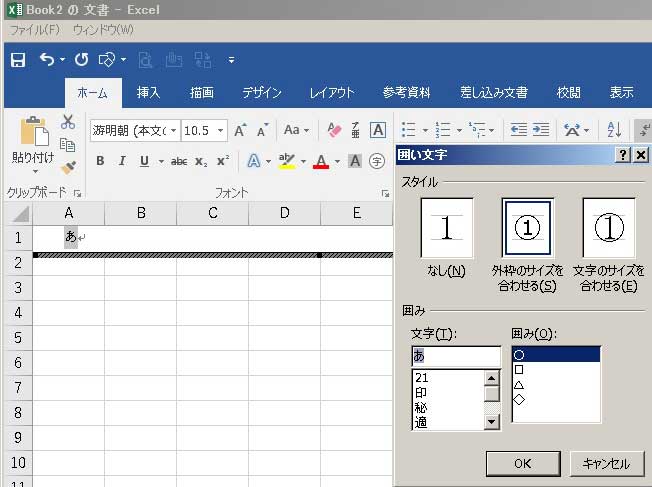This screenshot has height=487, width=652.
Task: Select 文字のサイズを合わせる style option
Action: pyautogui.click(x=608, y=229)
